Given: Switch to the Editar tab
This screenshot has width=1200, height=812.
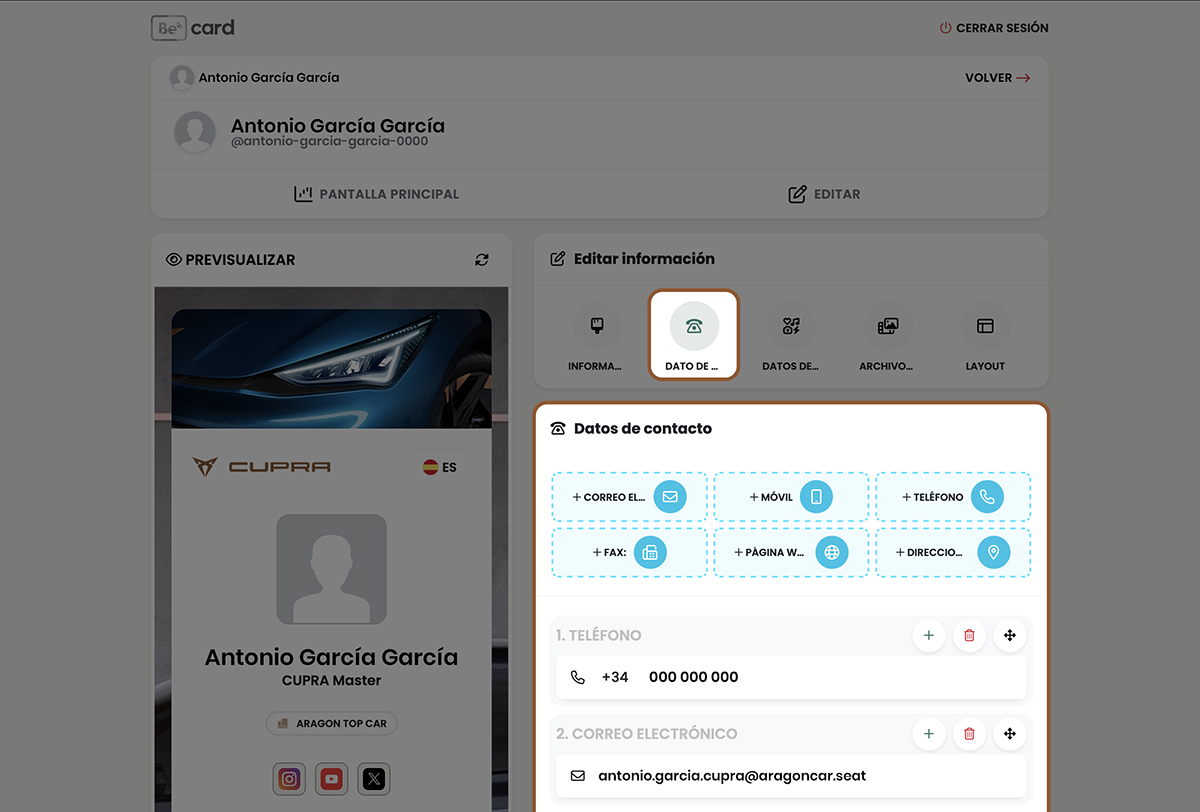Looking at the screenshot, I should (x=824, y=194).
